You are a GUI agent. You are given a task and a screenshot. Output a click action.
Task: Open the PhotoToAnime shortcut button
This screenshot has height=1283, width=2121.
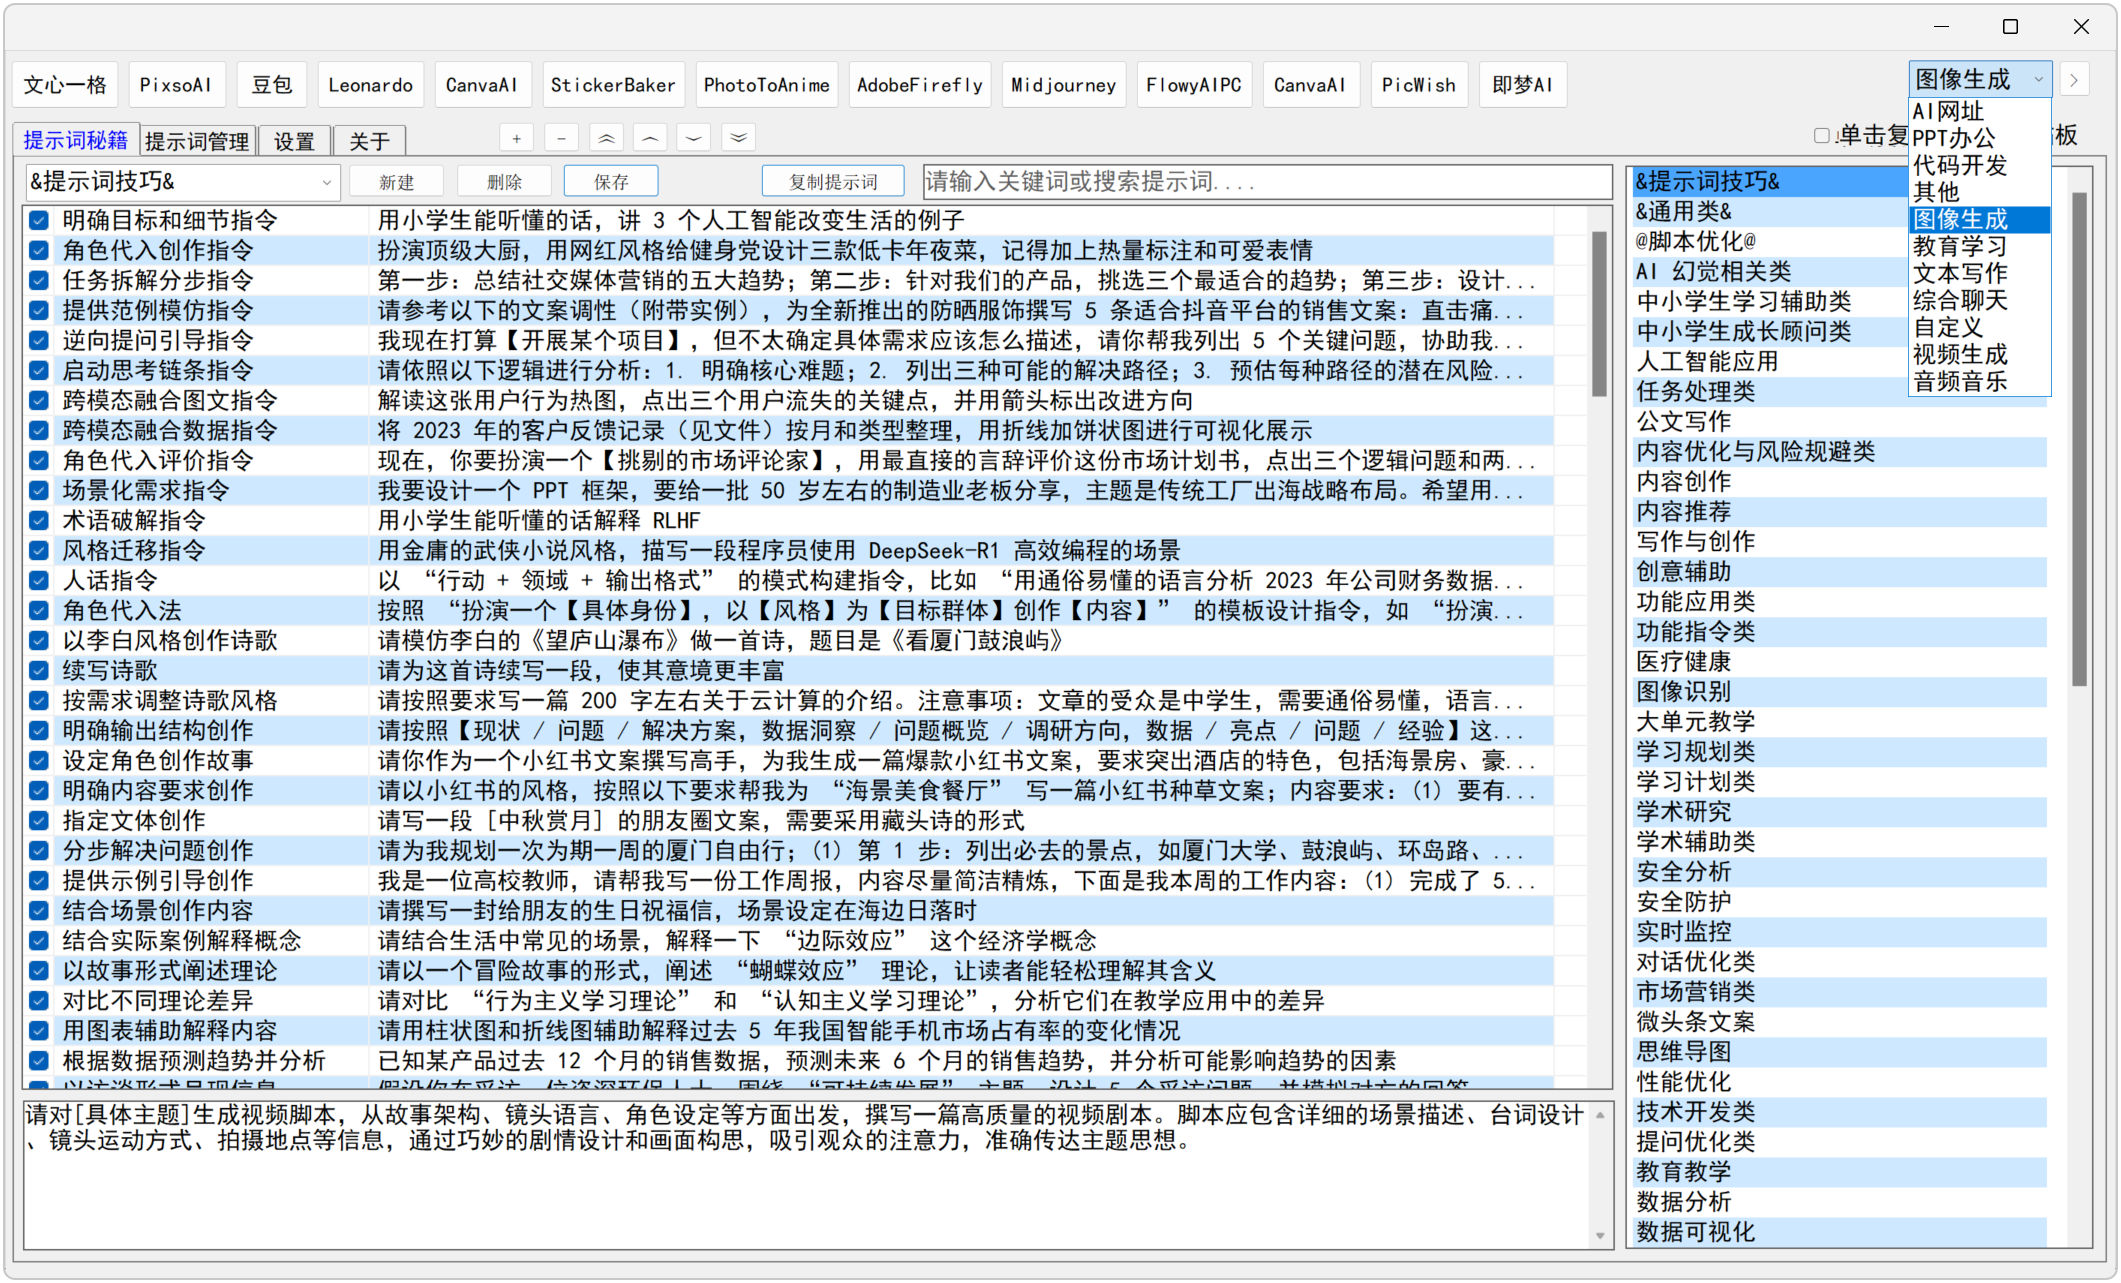point(767,85)
